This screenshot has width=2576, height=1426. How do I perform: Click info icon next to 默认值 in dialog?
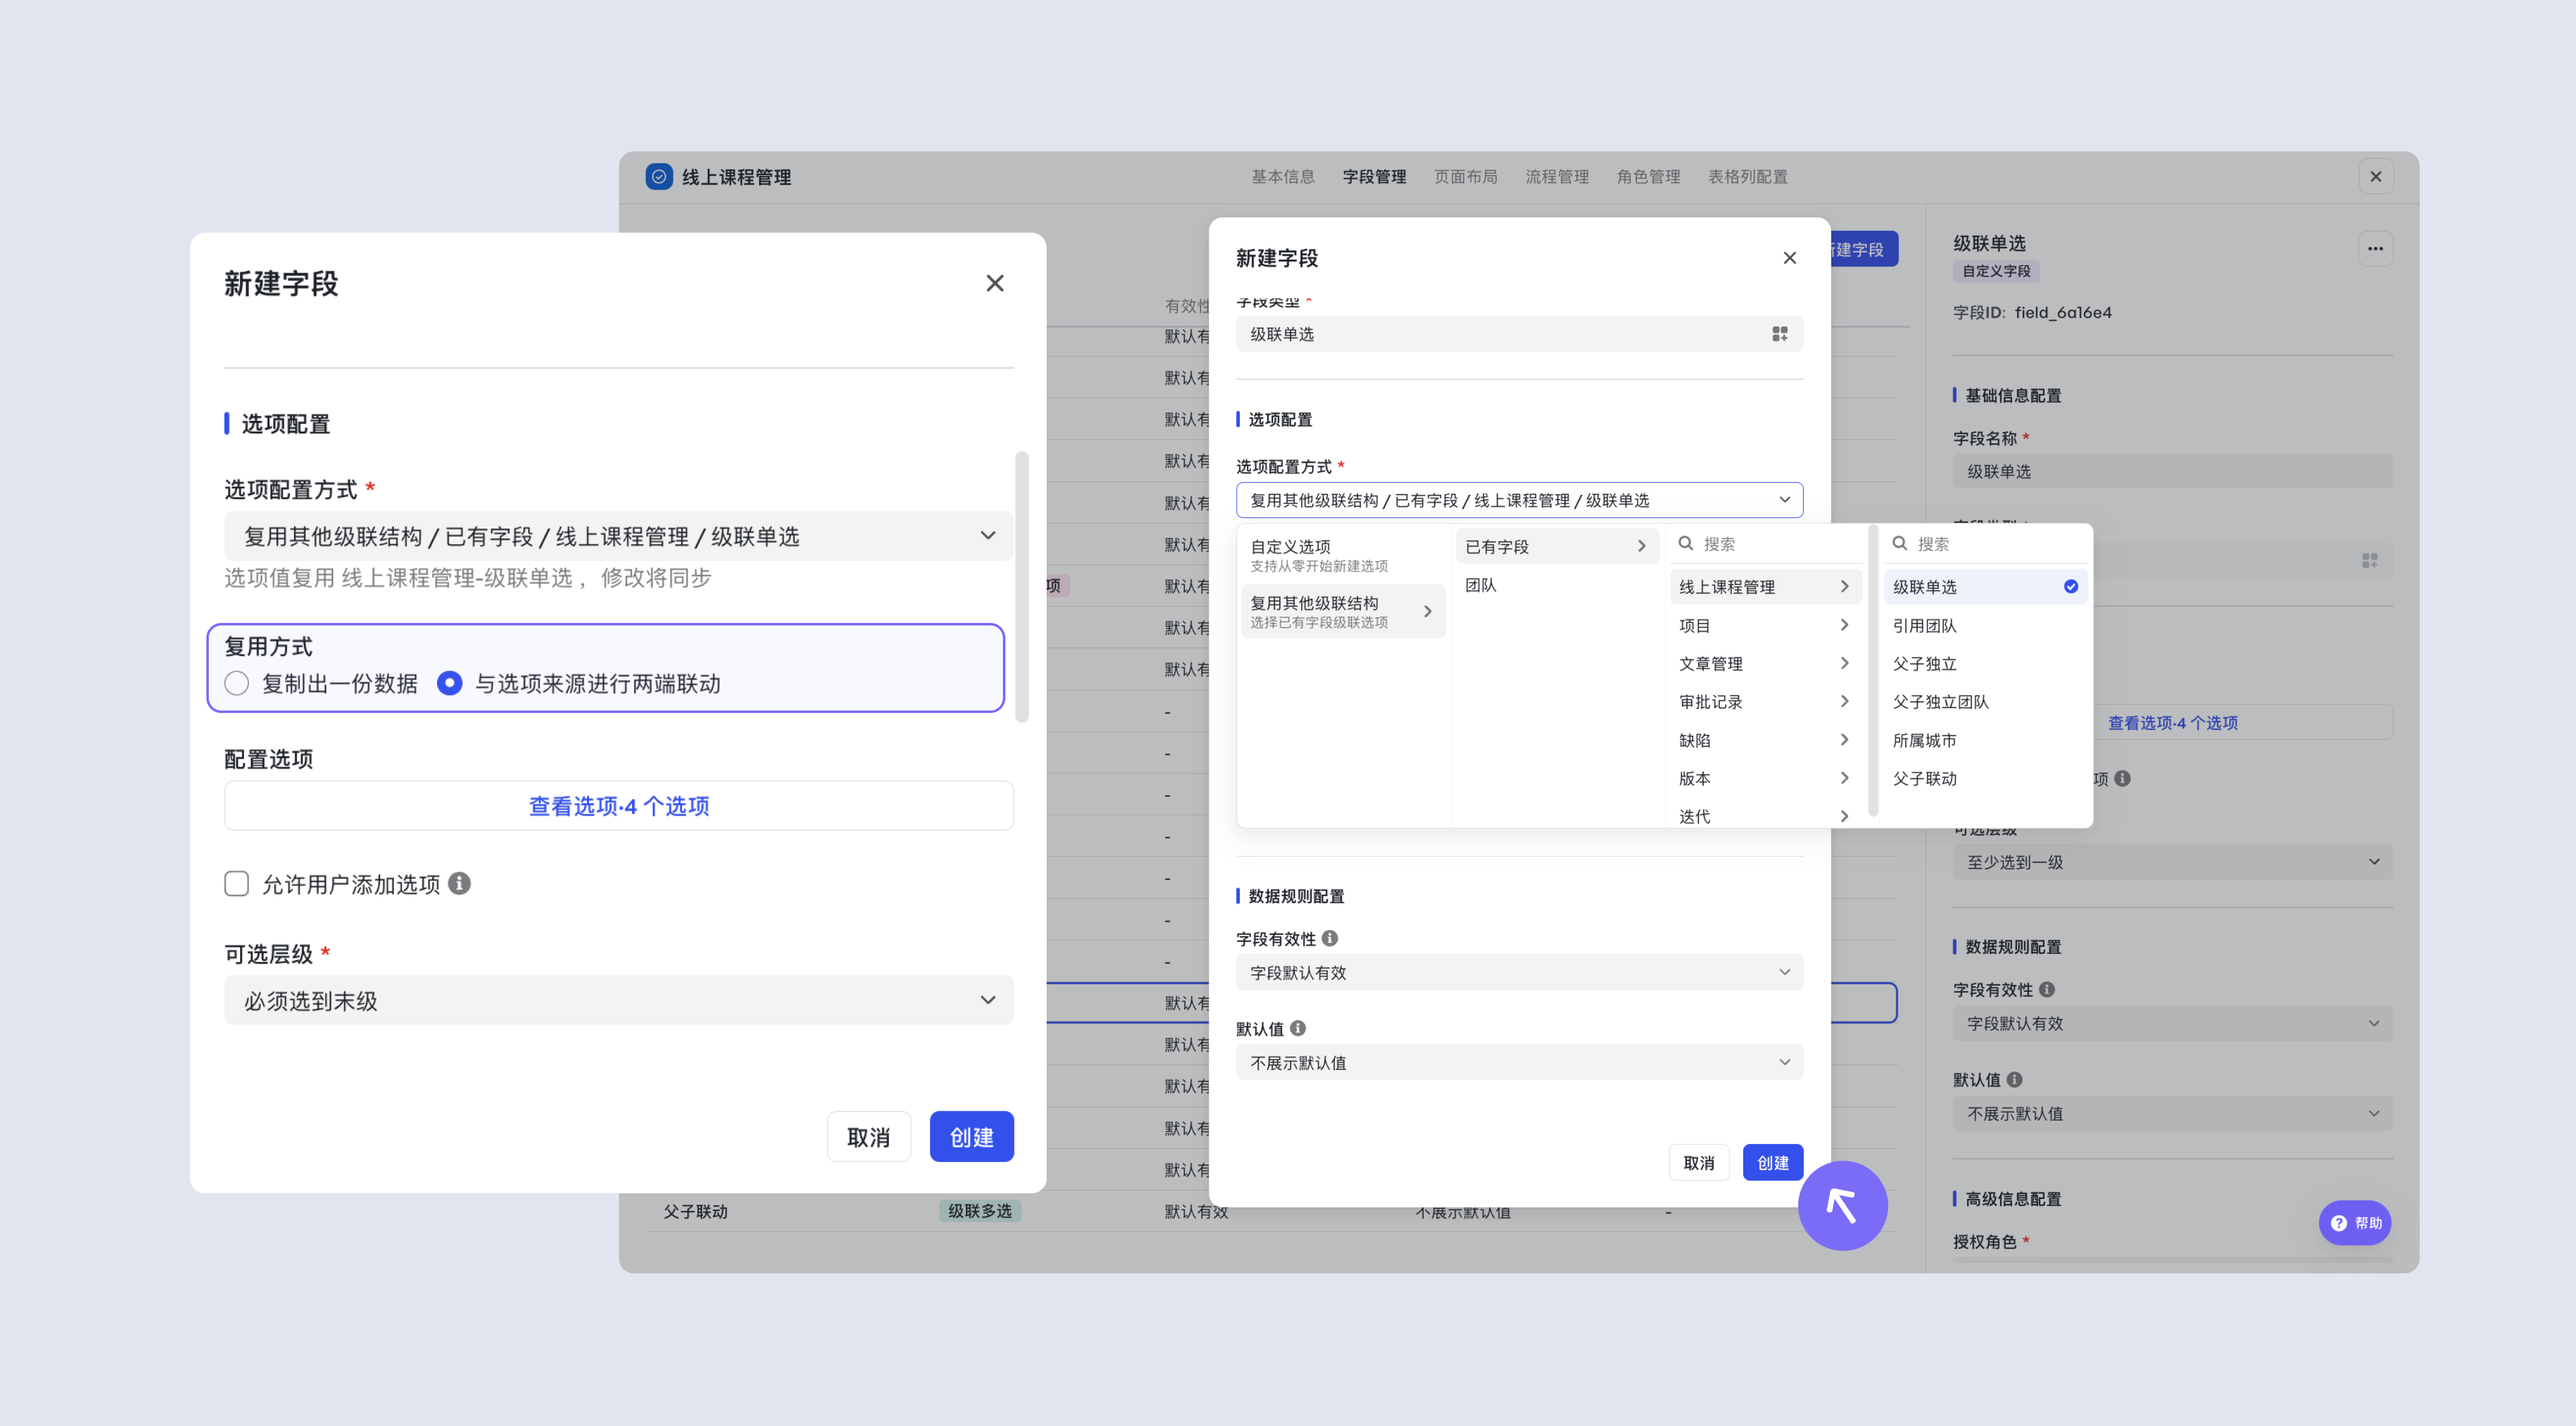[x=1298, y=1028]
